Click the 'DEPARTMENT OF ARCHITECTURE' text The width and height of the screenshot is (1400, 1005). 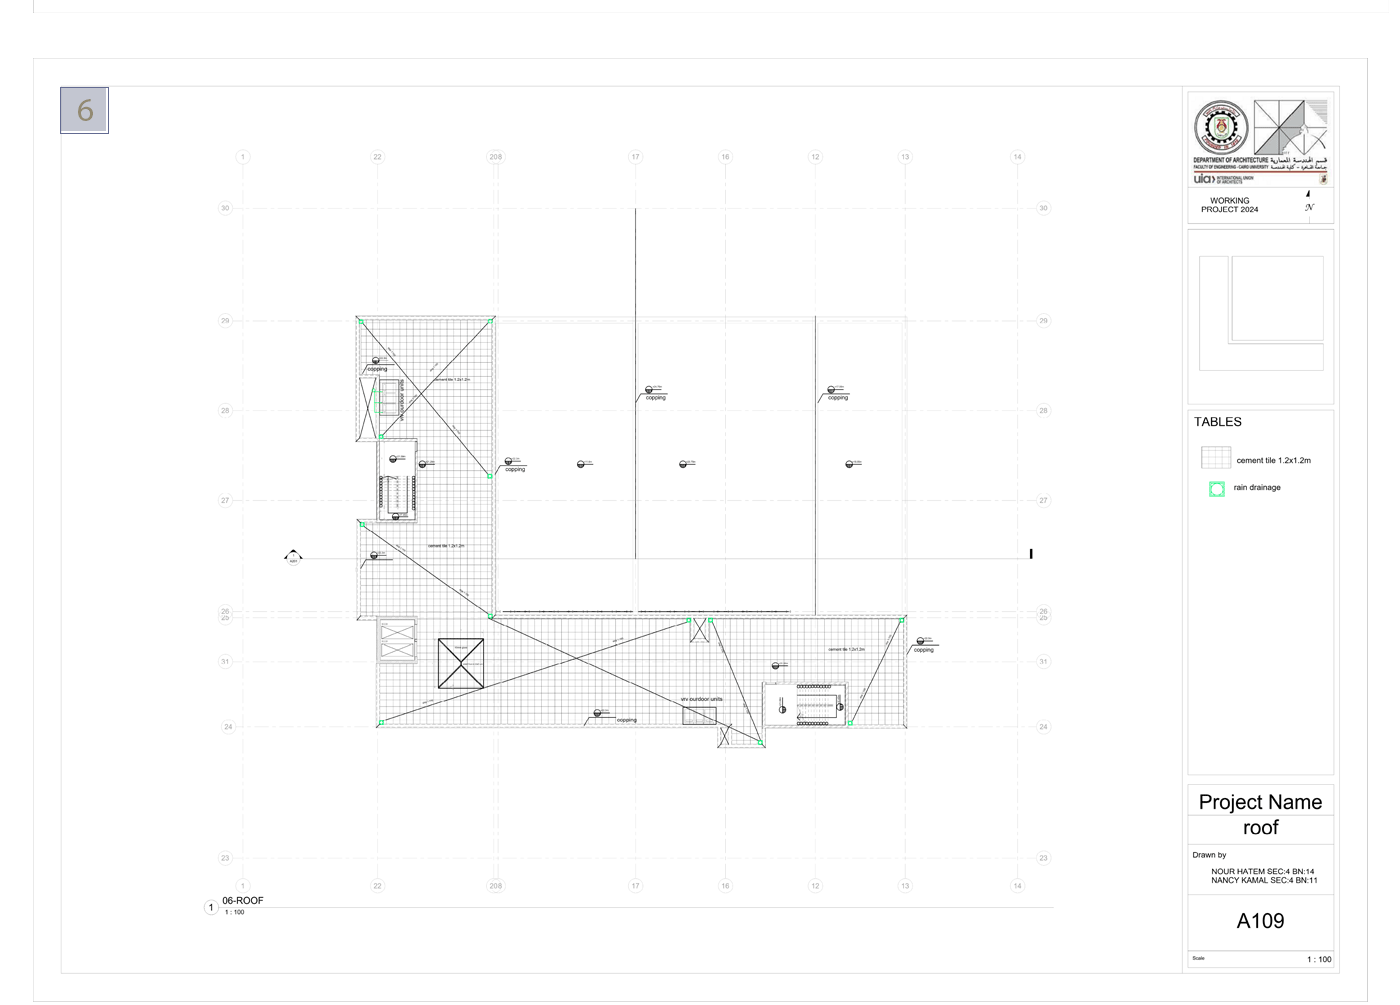coord(1230,160)
